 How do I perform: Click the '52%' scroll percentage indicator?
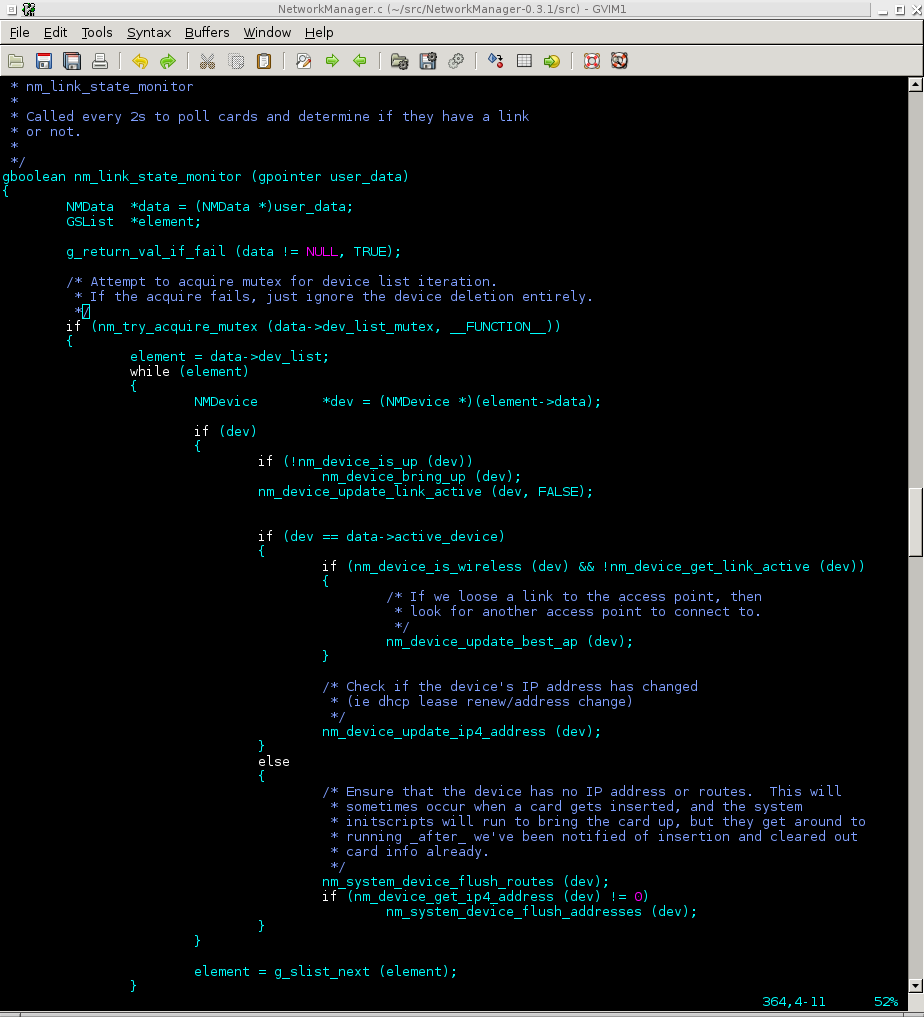point(886,1001)
